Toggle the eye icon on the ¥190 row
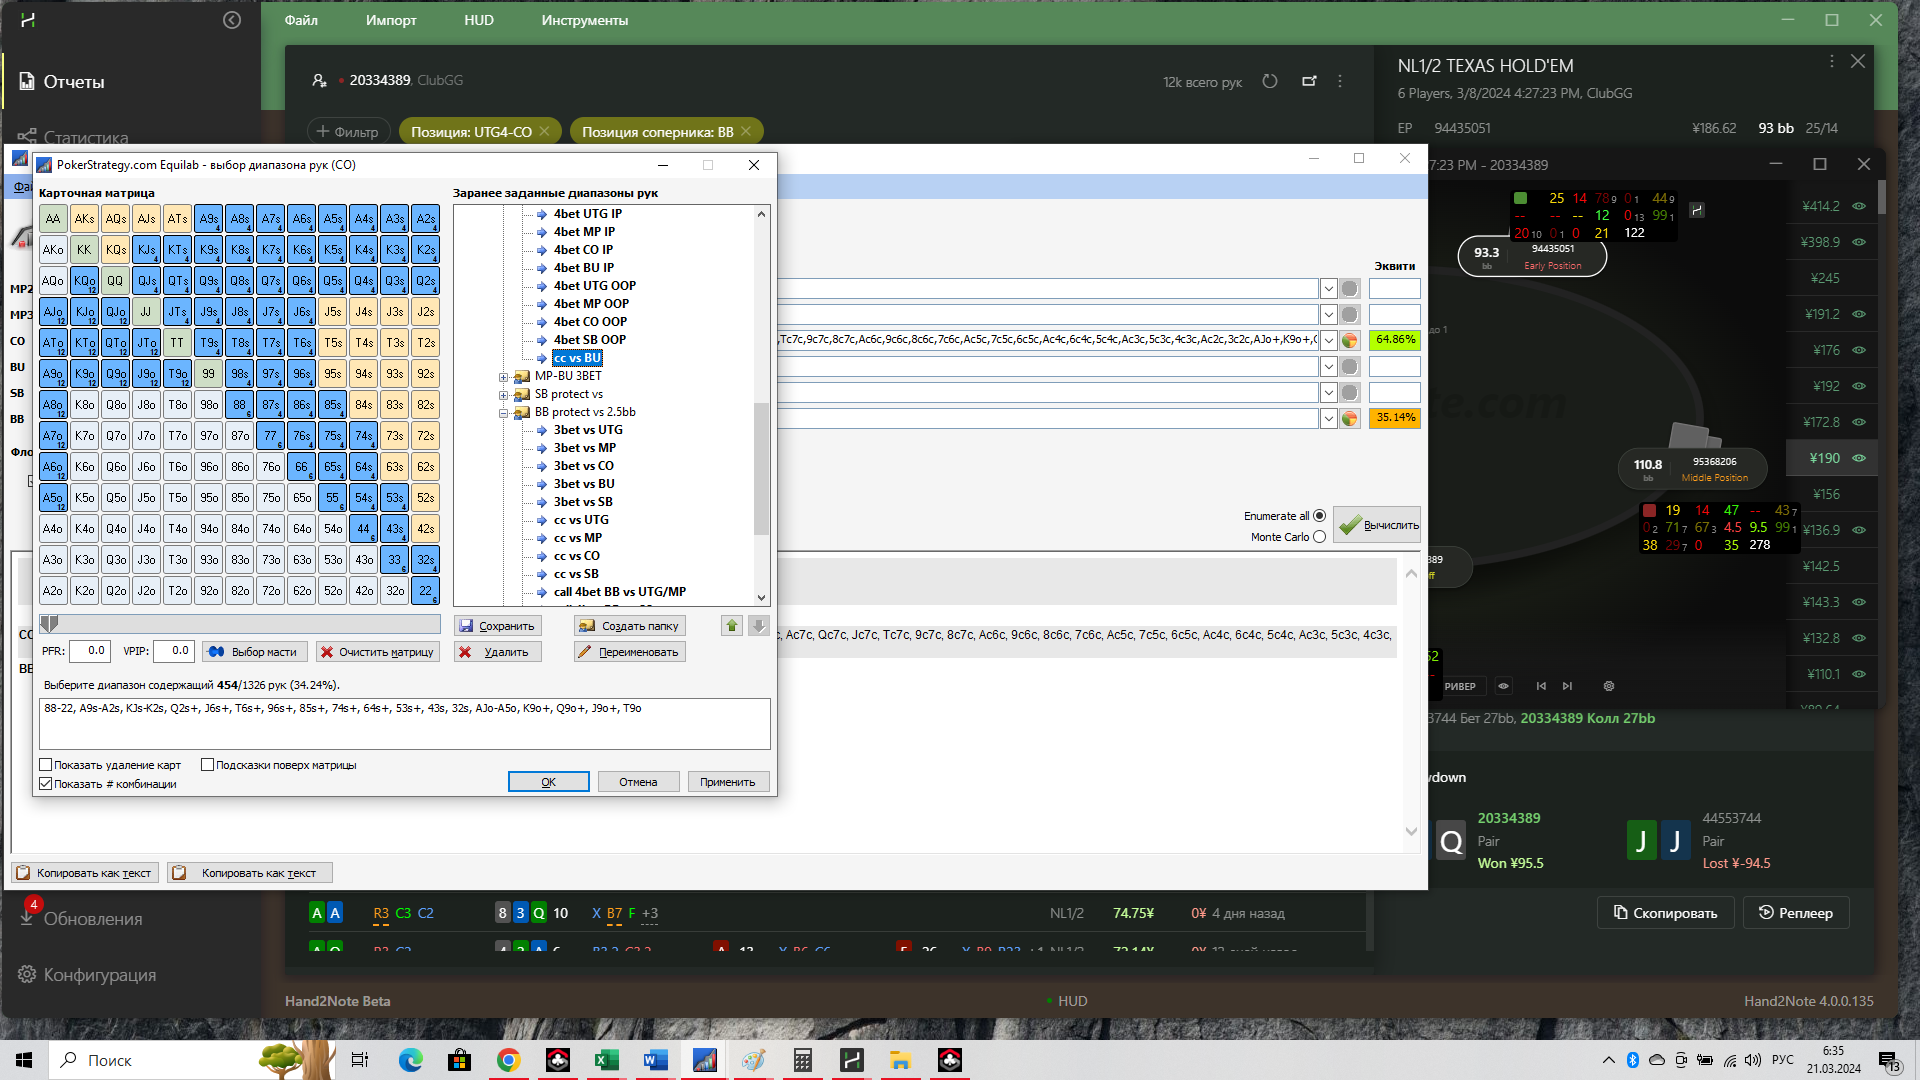The height and width of the screenshot is (1080, 1920). [1859, 458]
